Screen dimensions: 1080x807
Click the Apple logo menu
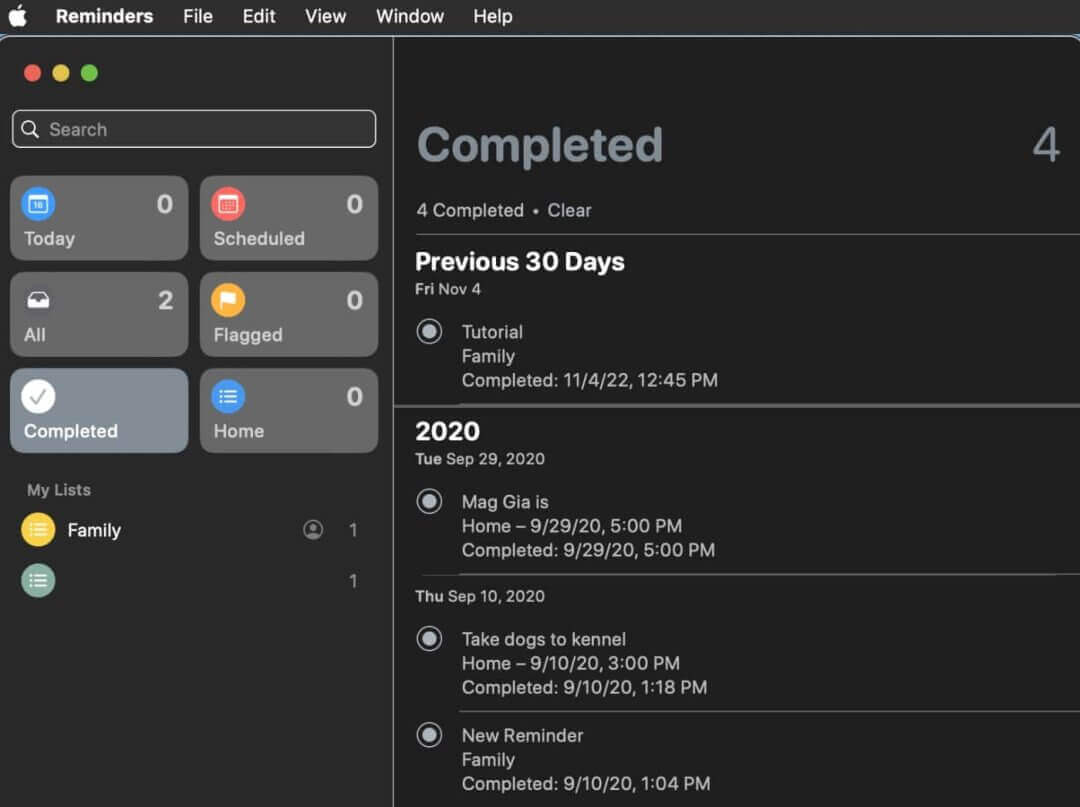click(18, 16)
